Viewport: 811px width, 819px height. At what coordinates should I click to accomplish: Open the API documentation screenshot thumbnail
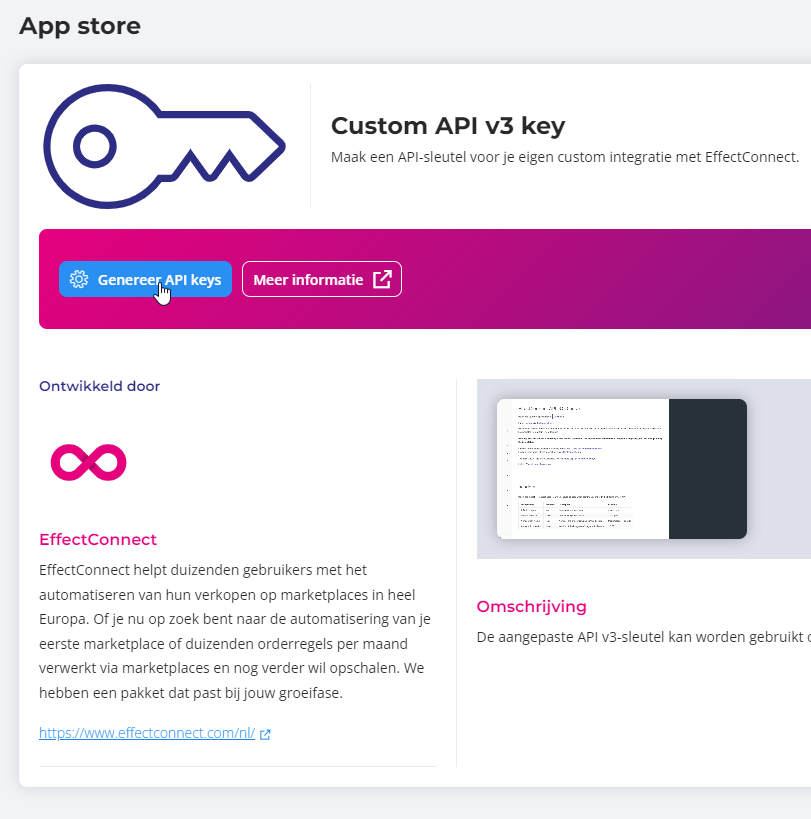click(621, 469)
